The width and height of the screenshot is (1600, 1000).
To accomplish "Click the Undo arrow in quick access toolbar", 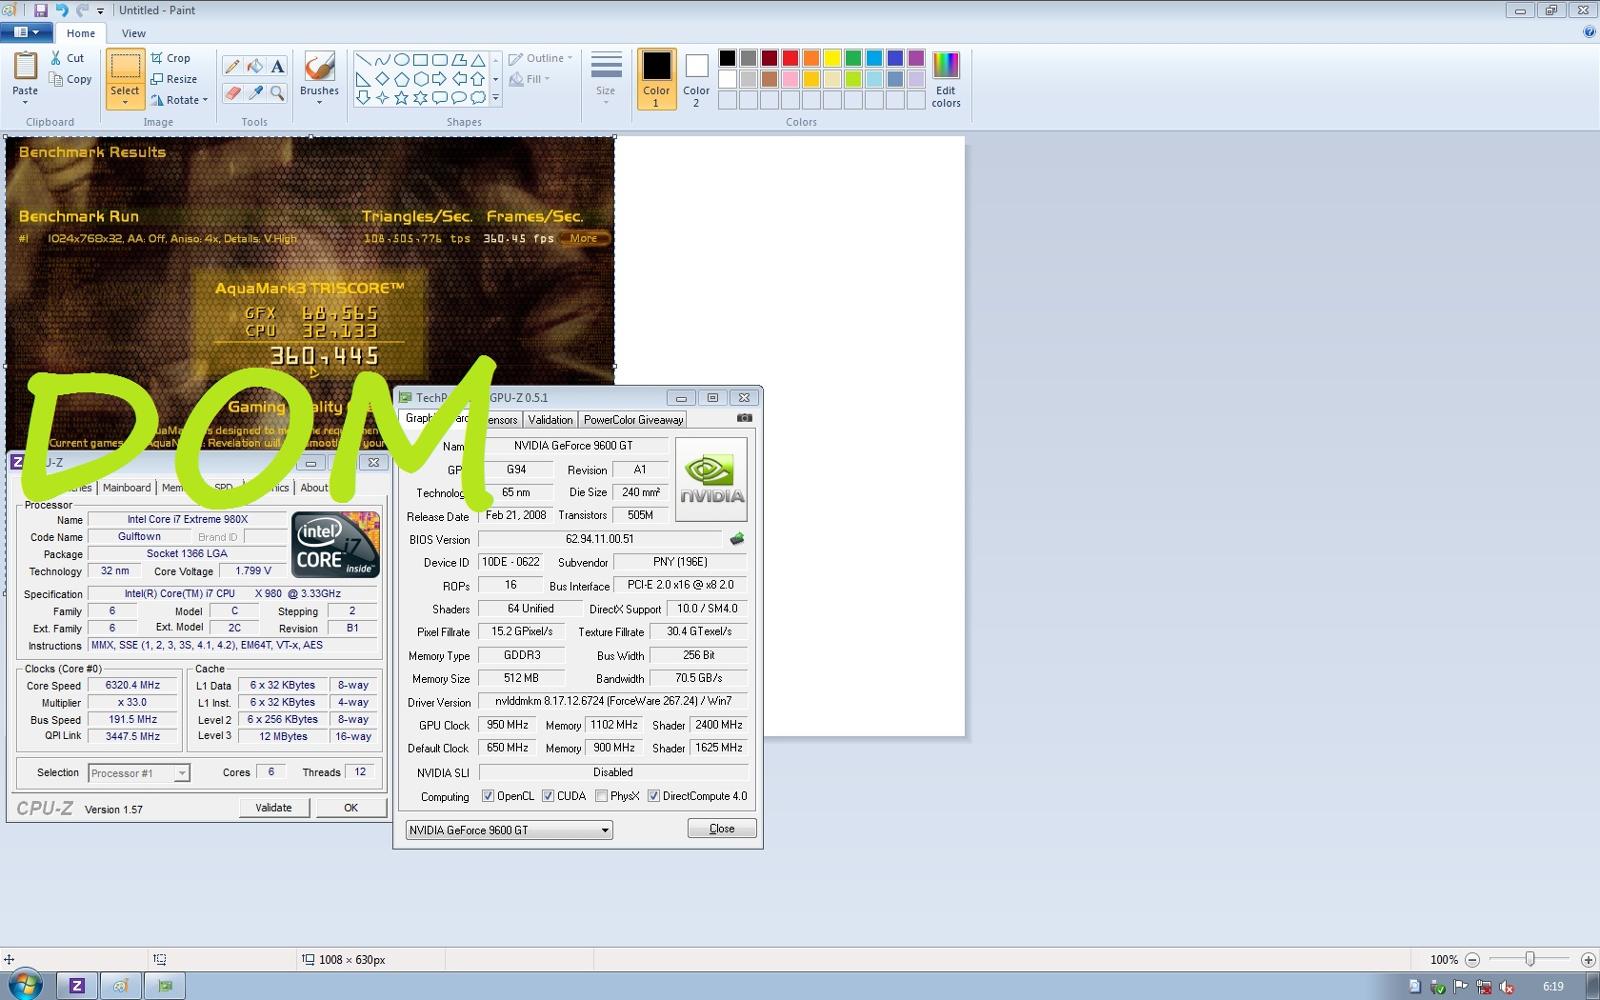I will pos(61,10).
